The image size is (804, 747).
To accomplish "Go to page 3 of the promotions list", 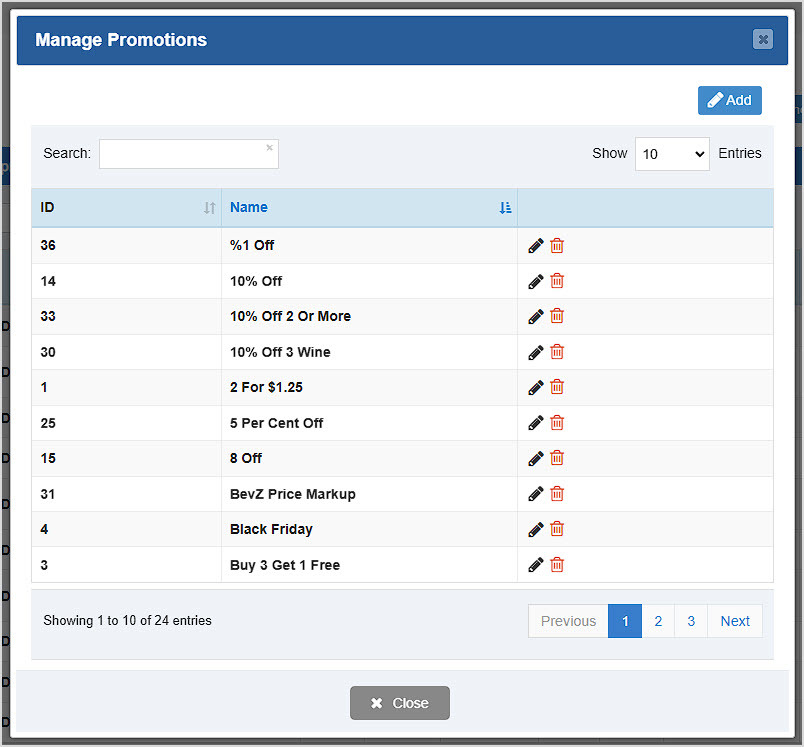I will coord(691,621).
